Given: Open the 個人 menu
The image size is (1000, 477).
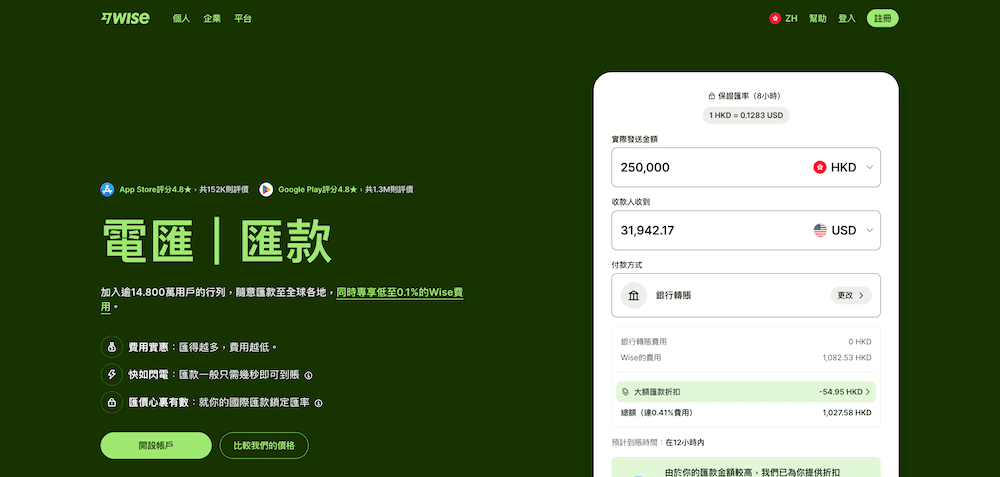Looking at the screenshot, I should [x=181, y=18].
